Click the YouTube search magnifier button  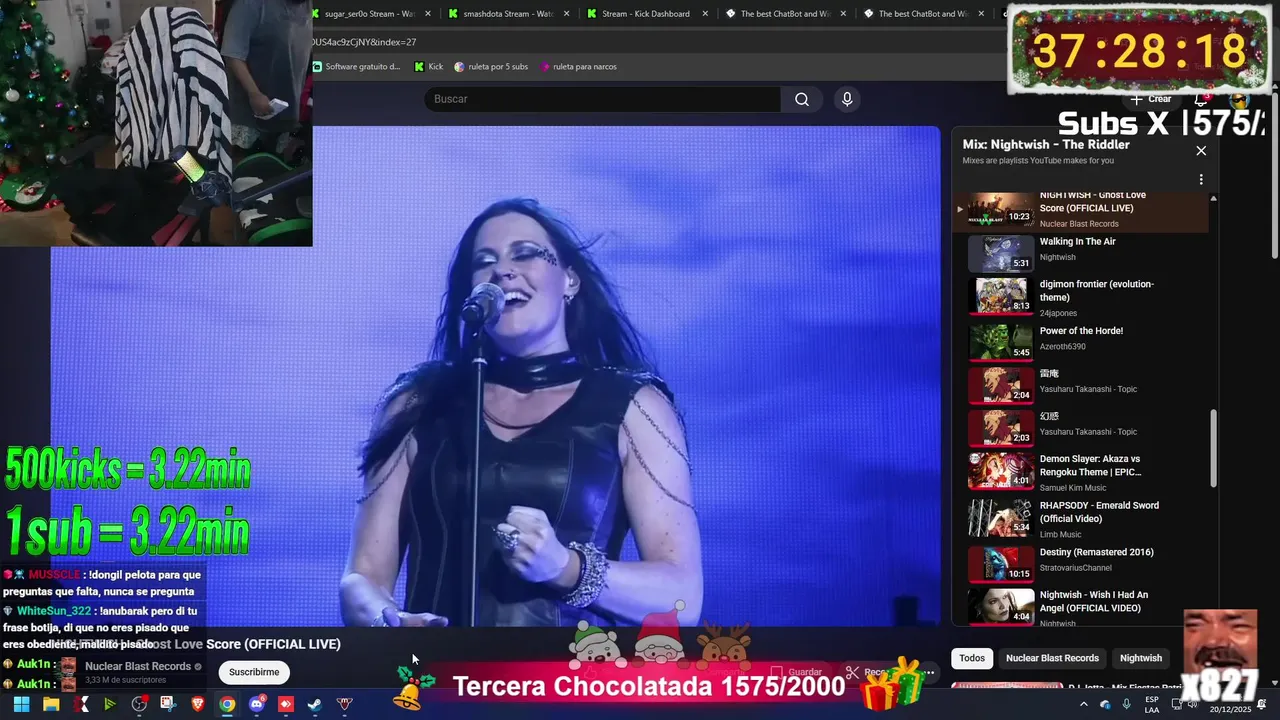point(802,99)
